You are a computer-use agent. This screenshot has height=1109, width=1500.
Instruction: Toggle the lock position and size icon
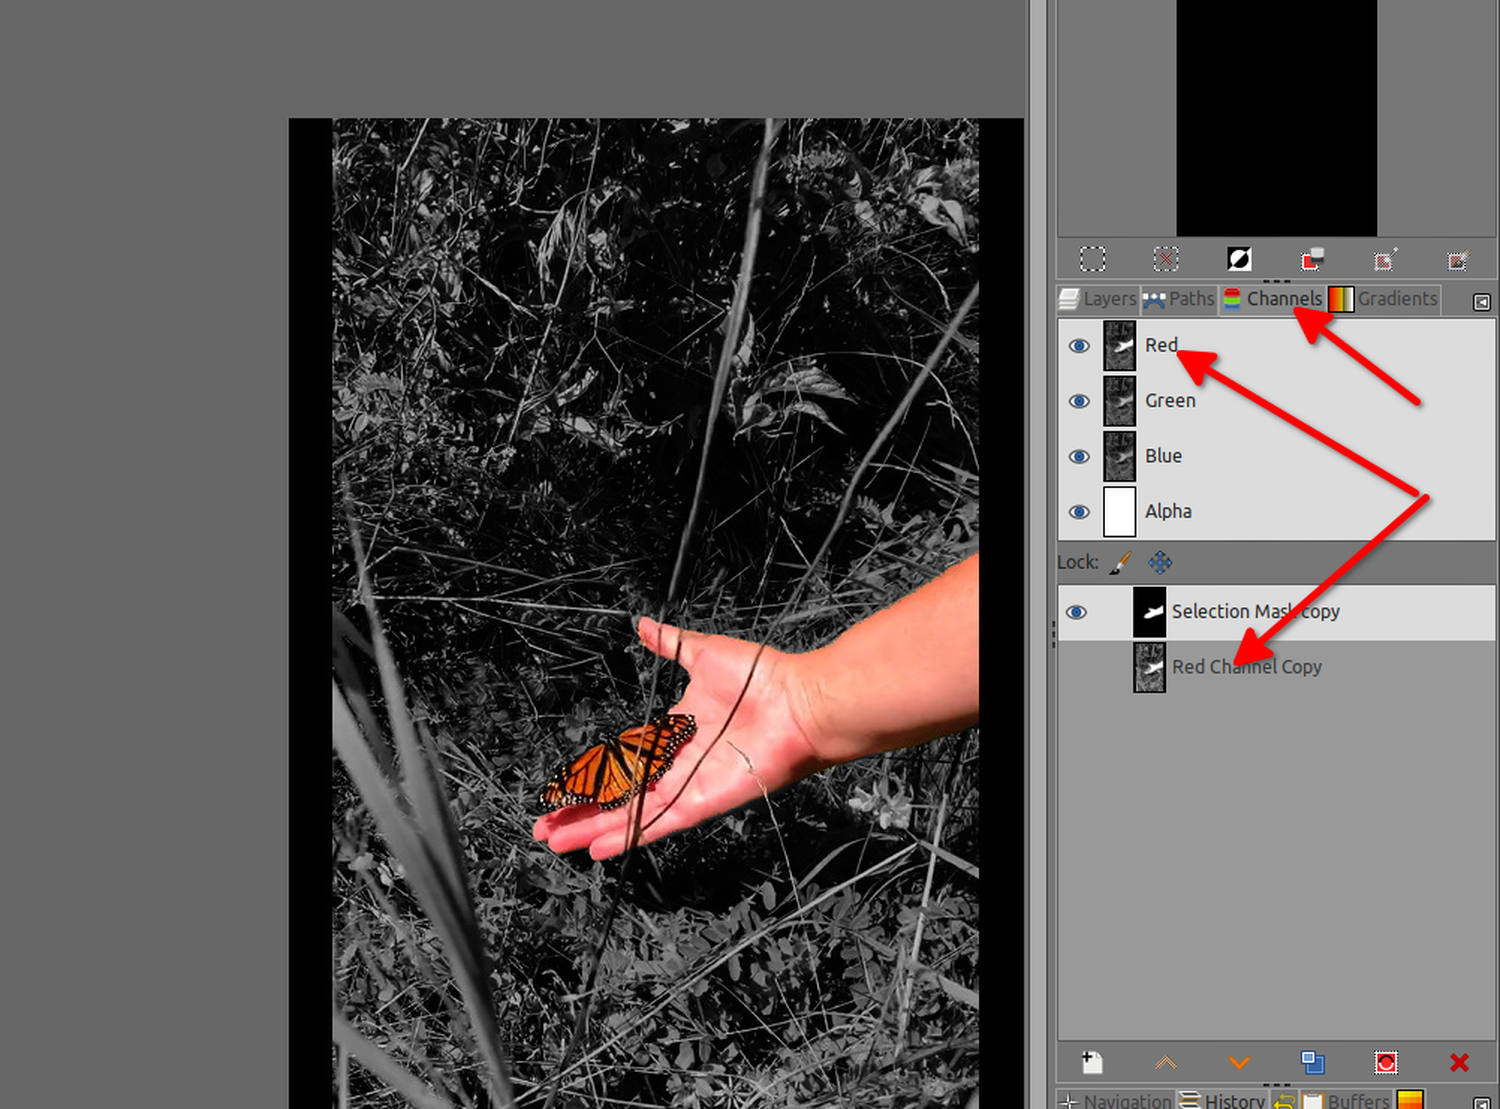[x=1160, y=563]
